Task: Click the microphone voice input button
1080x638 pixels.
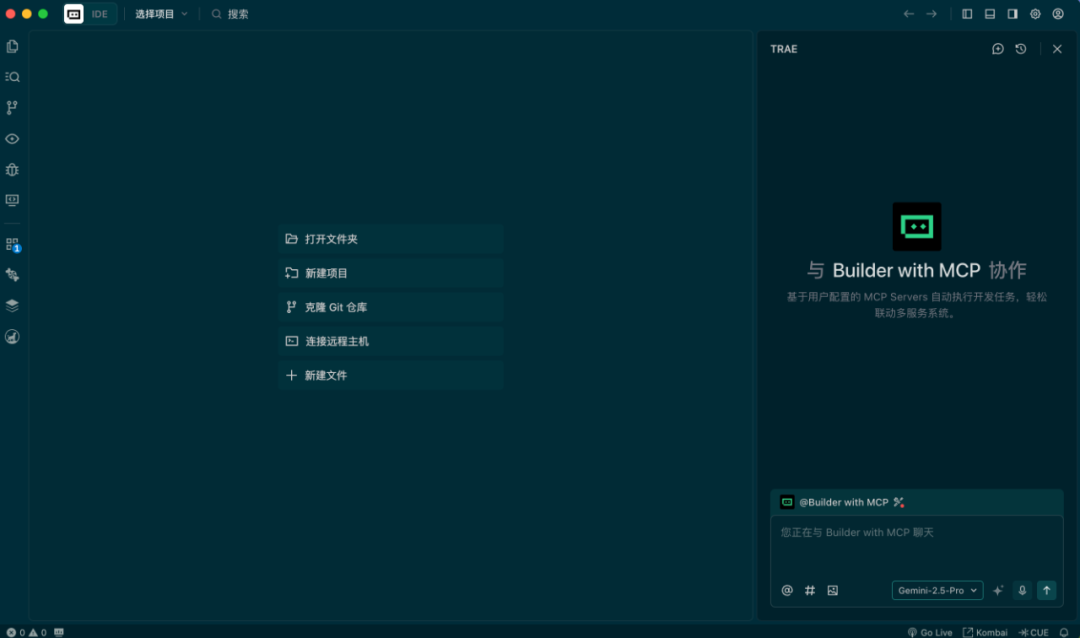Action: click(x=1022, y=590)
